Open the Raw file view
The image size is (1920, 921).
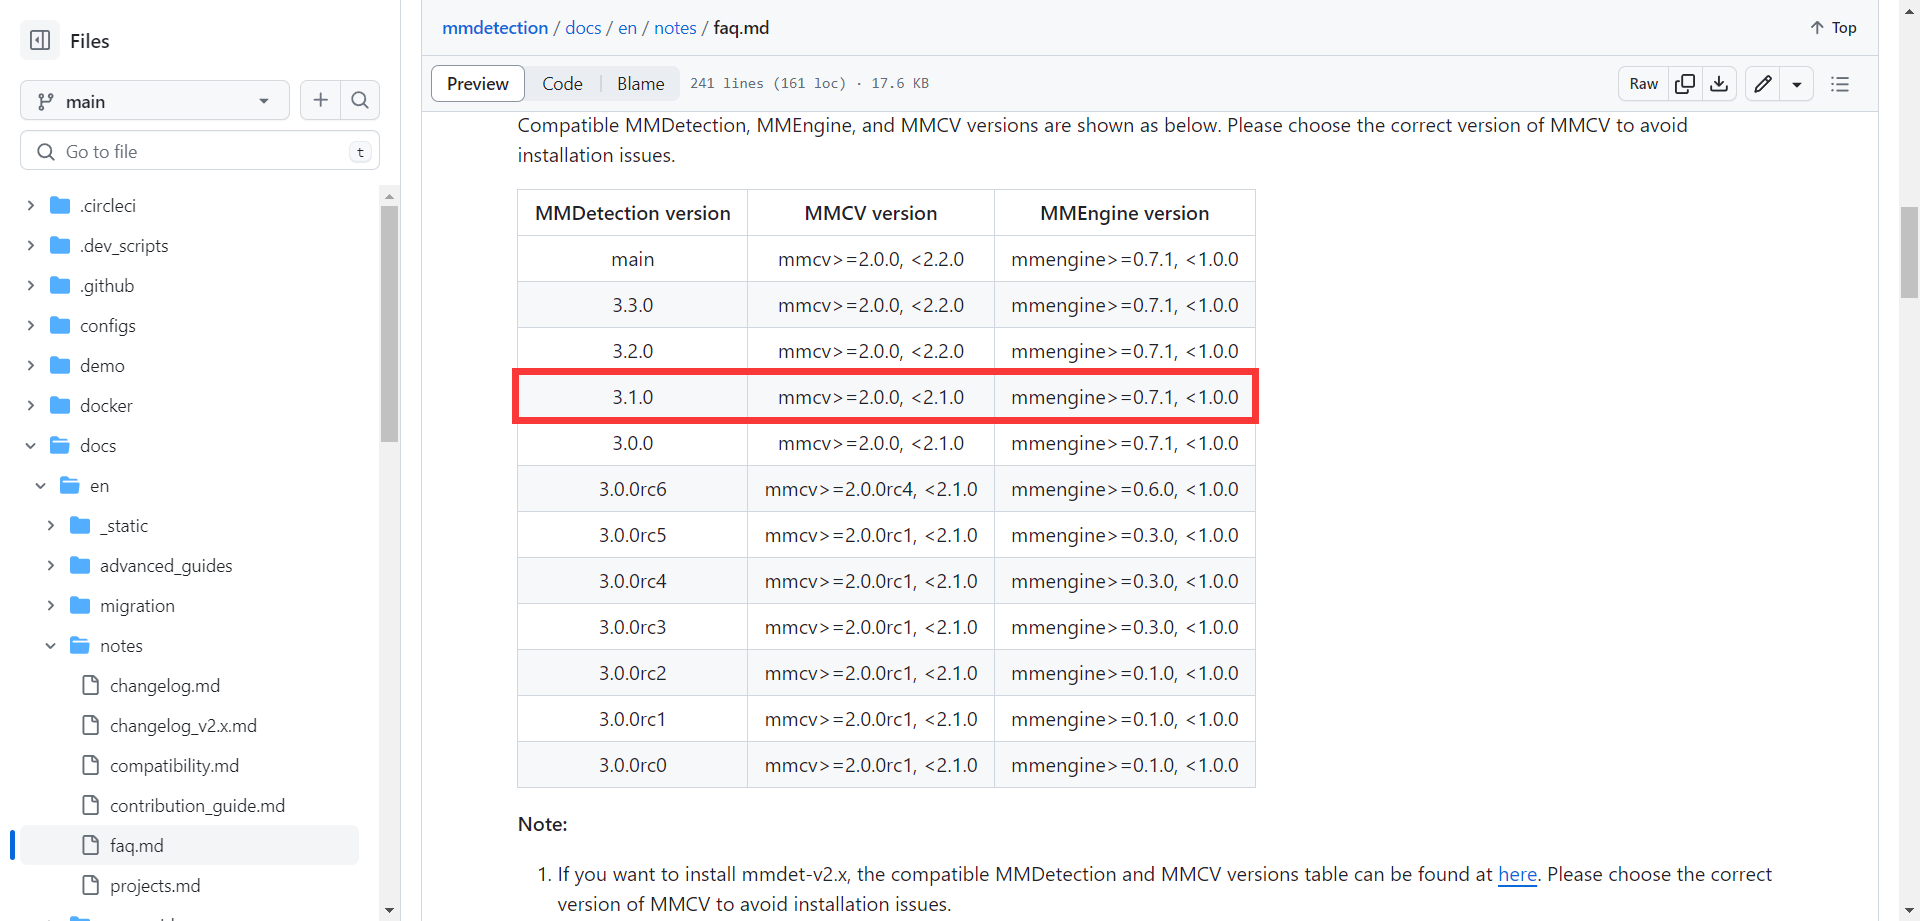tap(1643, 84)
